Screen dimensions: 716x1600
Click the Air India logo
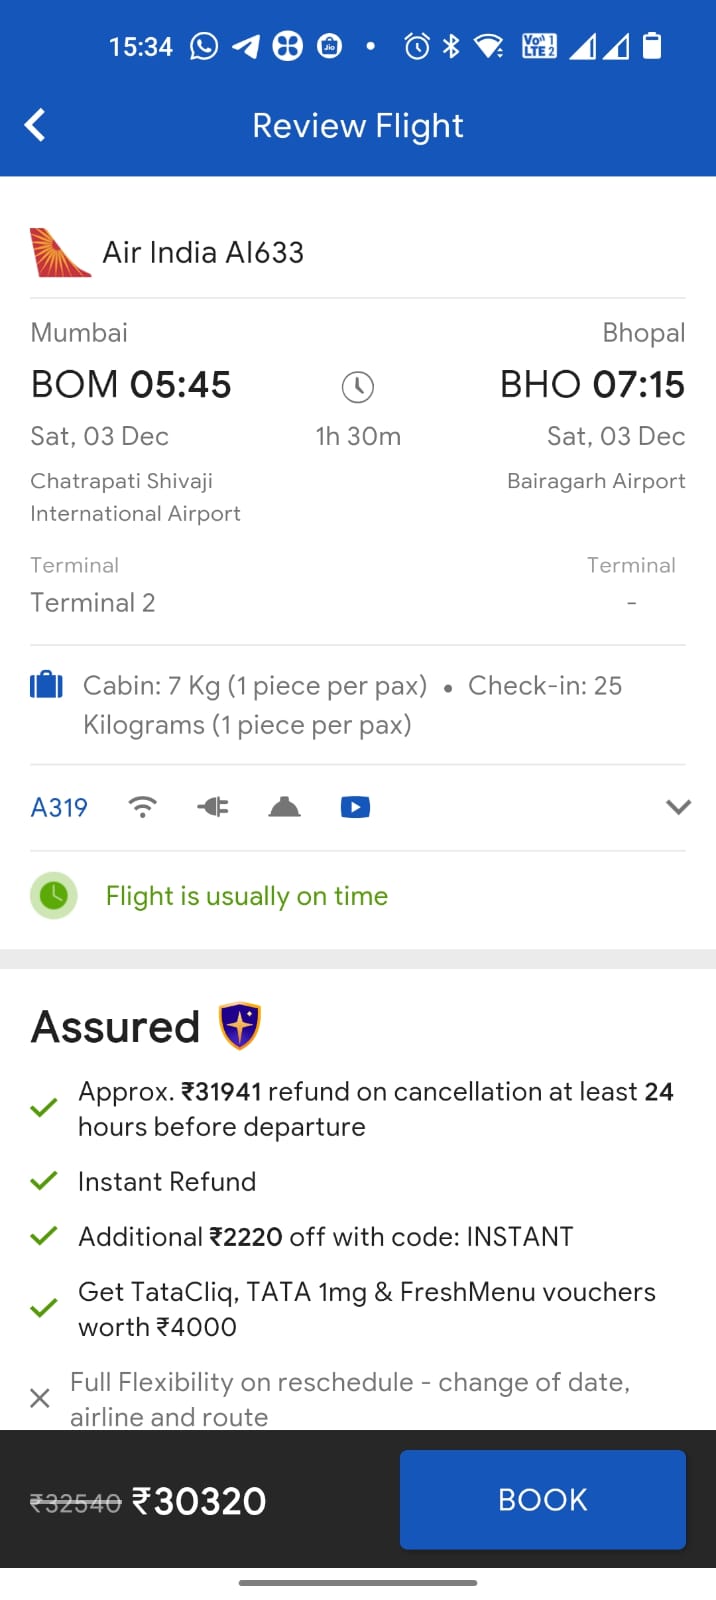(x=60, y=253)
